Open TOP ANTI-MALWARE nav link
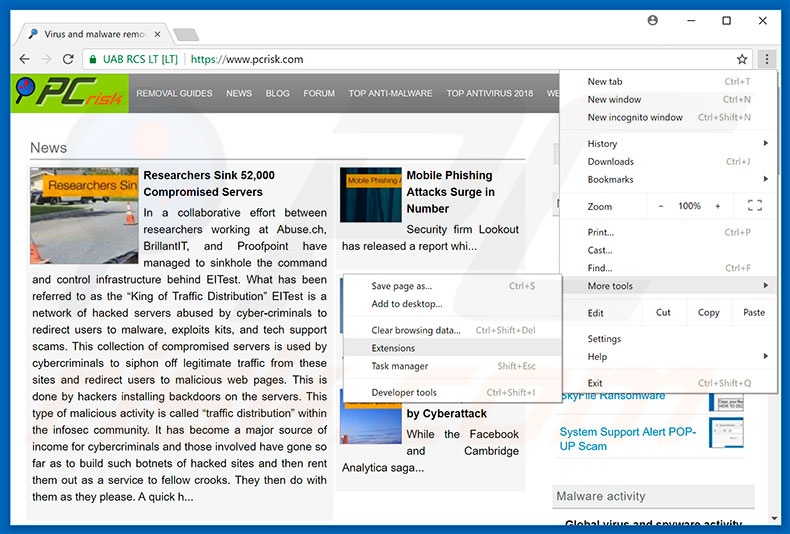790x534 pixels. click(x=390, y=93)
